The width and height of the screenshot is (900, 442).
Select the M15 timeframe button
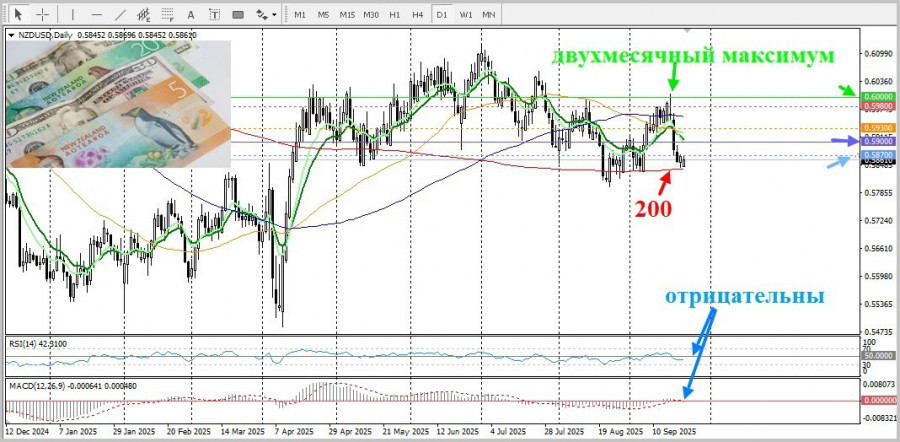347,14
